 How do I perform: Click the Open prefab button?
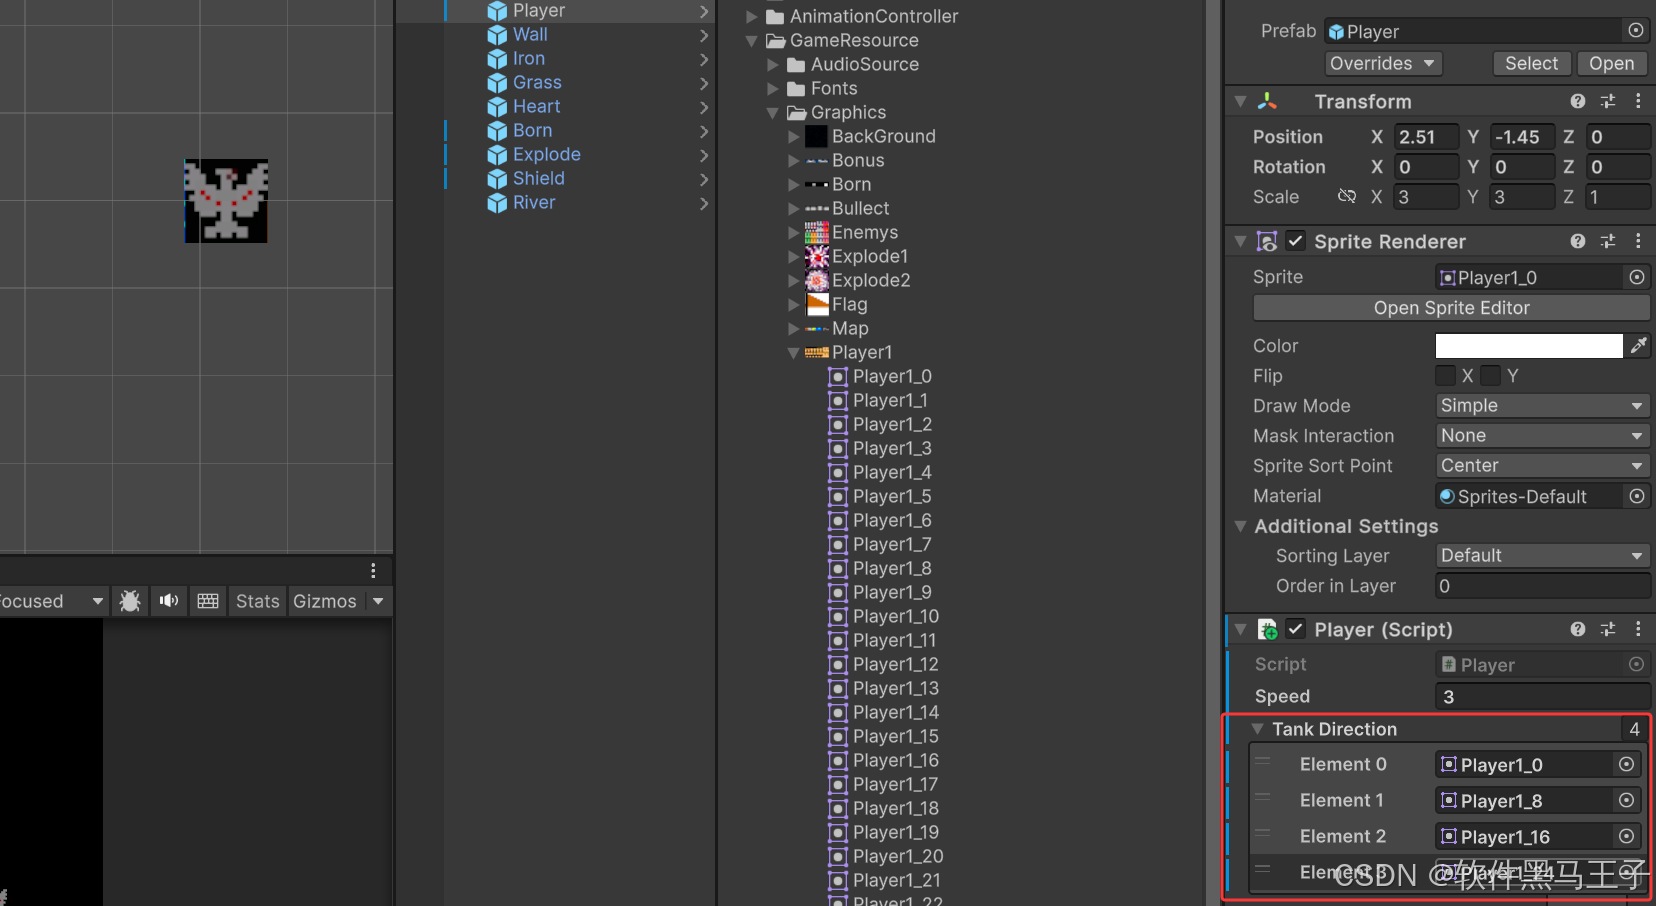click(x=1611, y=63)
